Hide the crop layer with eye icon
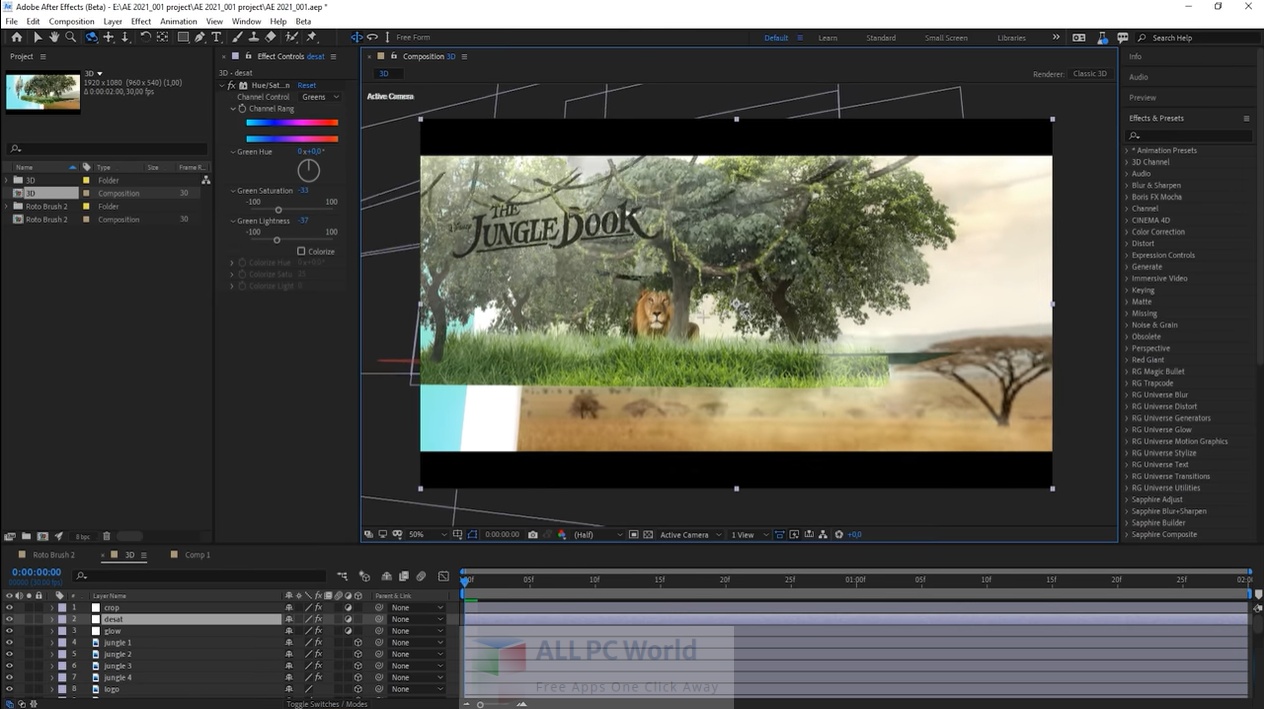The width and height of the screenshot is (1264, 709). click(x=9, y=607)
